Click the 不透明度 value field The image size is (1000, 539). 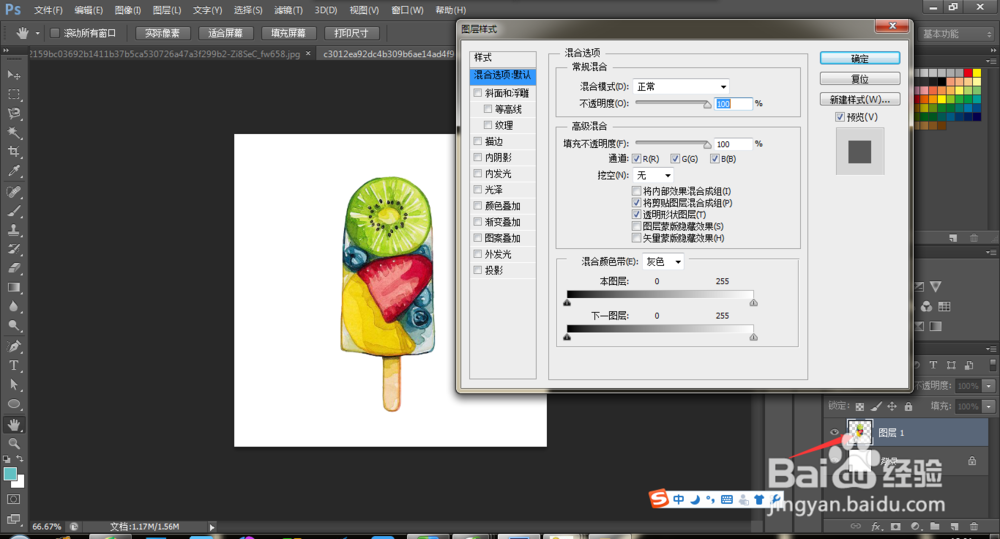click(x=733, y=103)
